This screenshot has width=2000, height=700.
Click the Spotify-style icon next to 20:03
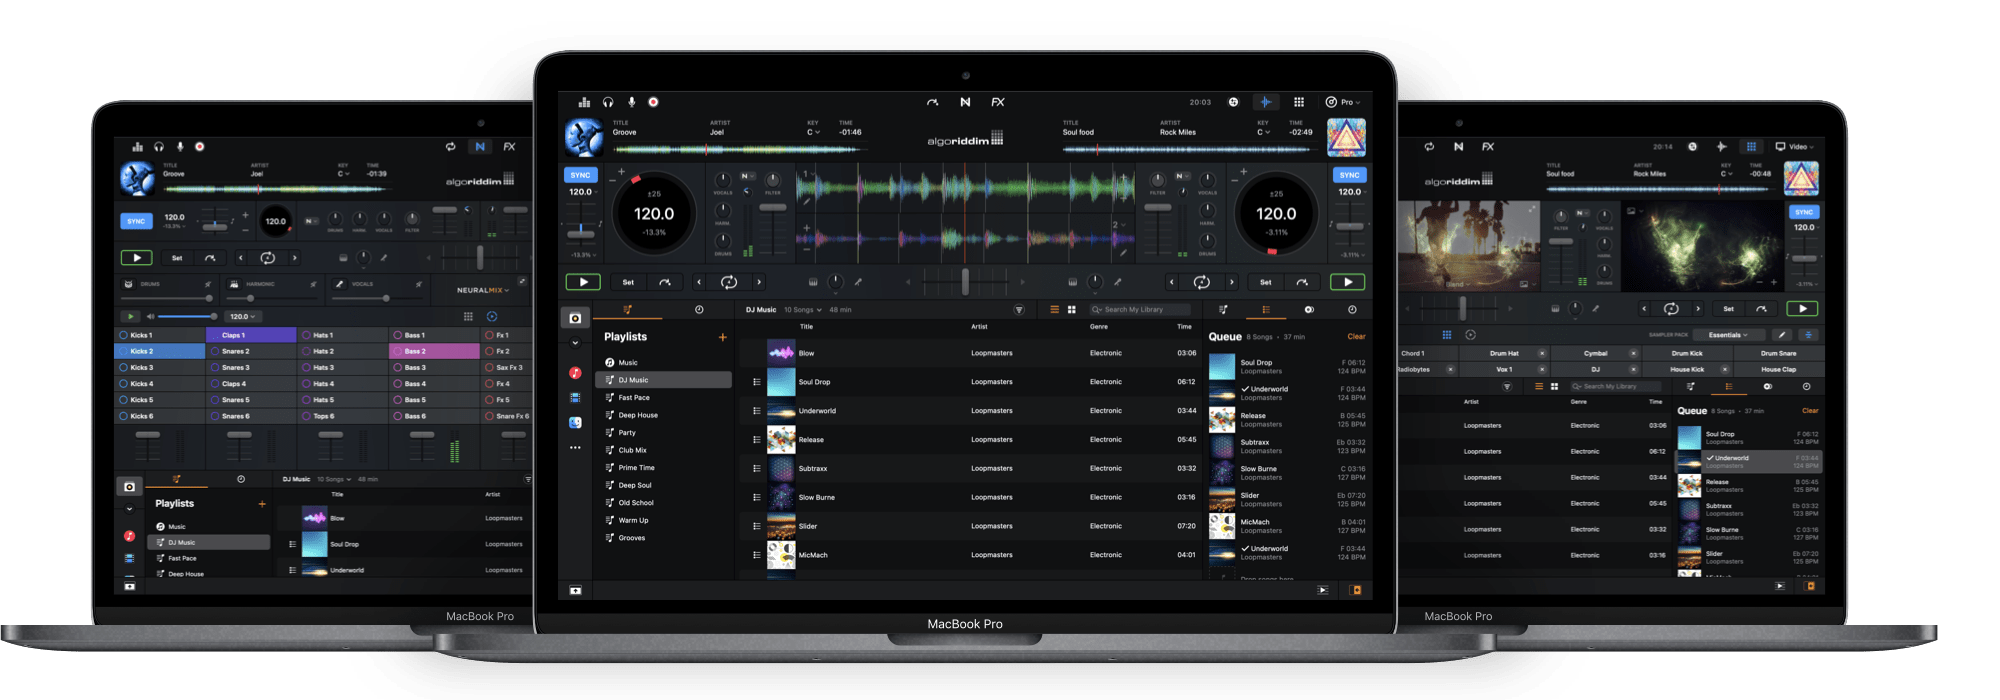pyautogui.click(x=1233, y=102)
